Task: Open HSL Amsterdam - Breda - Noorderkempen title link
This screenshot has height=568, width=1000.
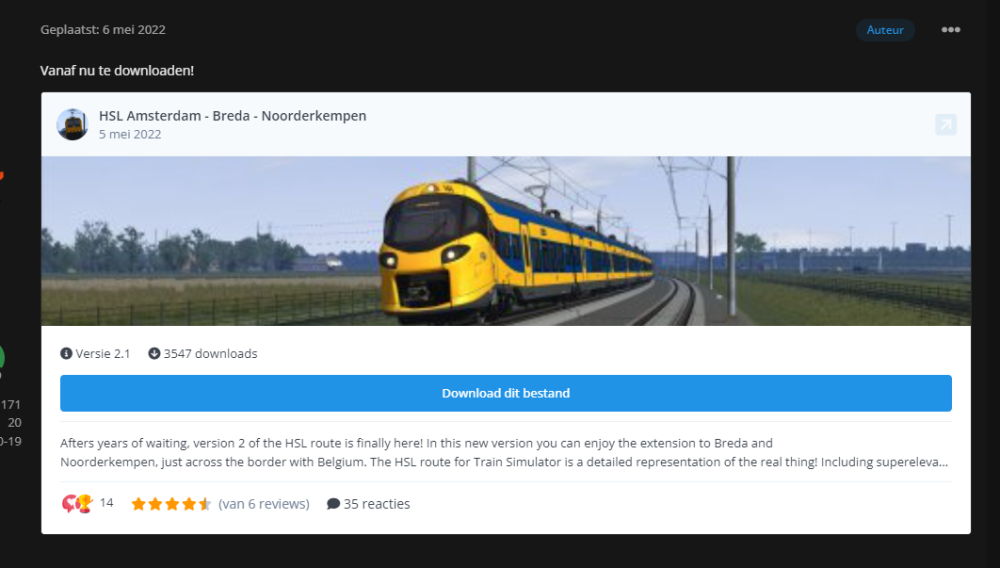Action: pyautogui.click(x=232, y=116)
